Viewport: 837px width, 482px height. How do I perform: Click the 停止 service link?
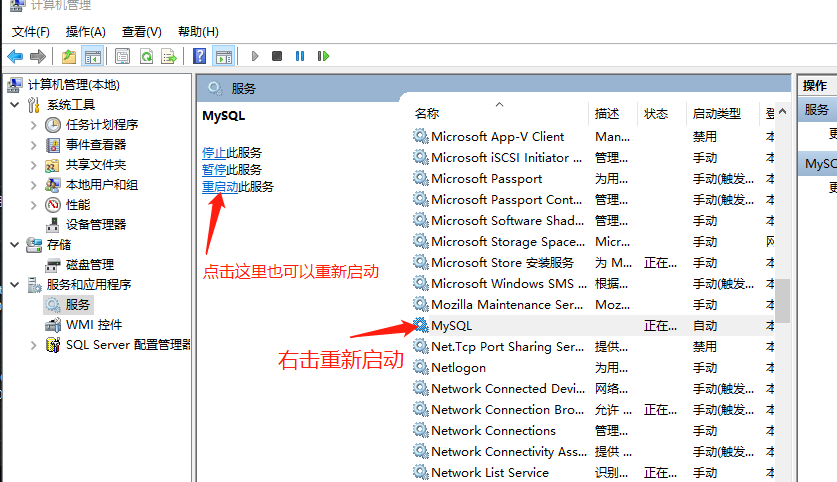tap(214, 153)
